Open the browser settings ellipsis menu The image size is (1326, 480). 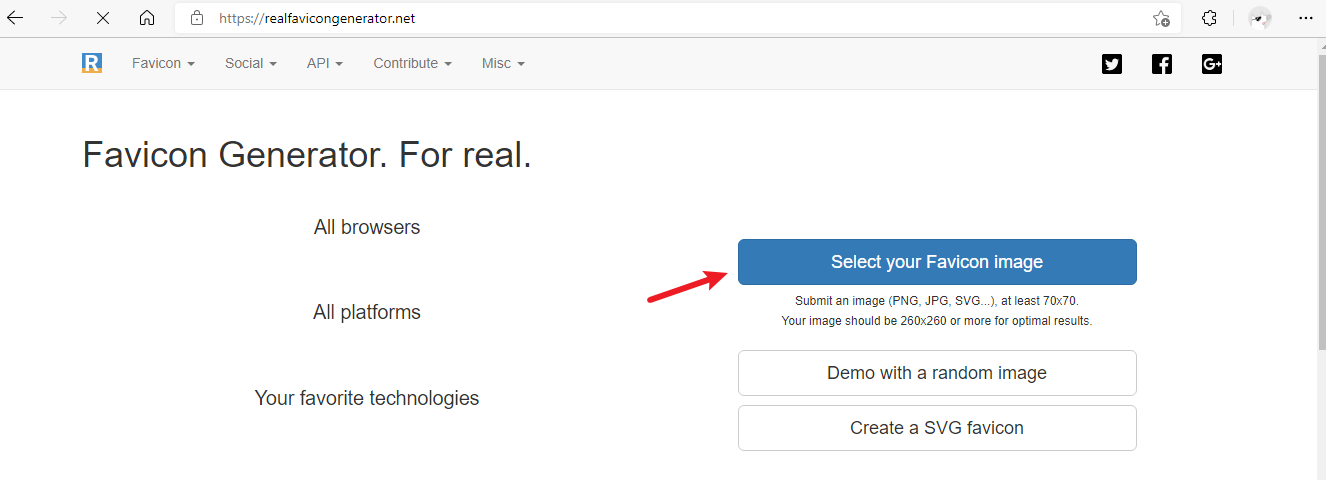(1305, 18)
